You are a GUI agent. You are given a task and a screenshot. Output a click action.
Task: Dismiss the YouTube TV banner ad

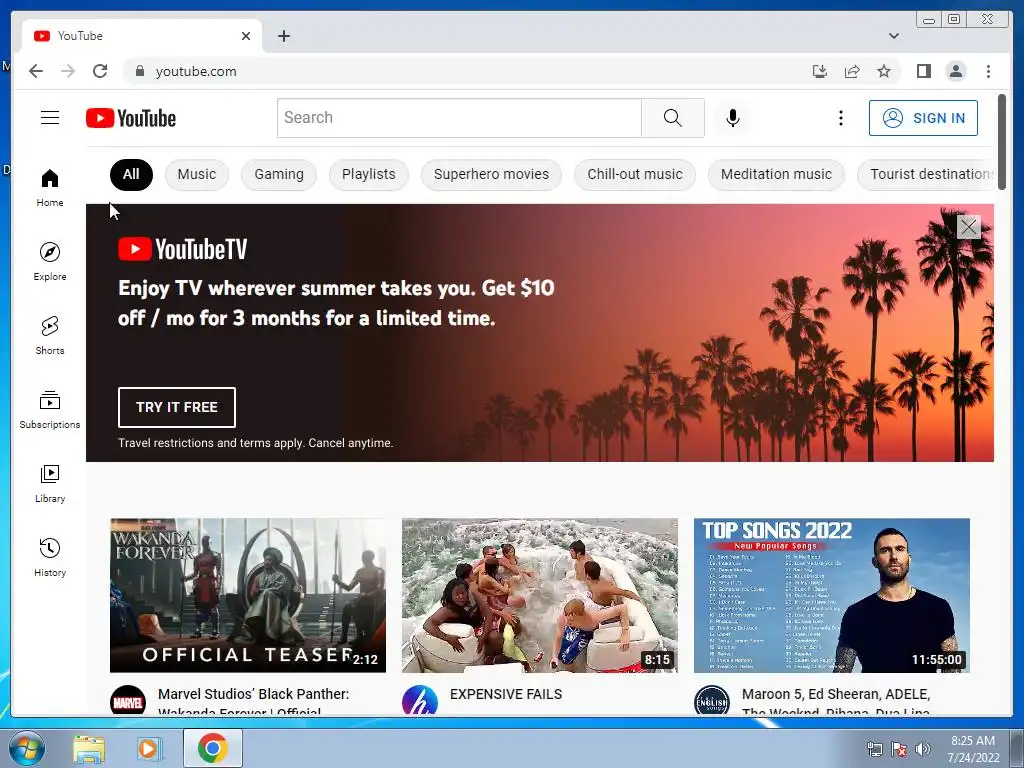coord(968,227)
